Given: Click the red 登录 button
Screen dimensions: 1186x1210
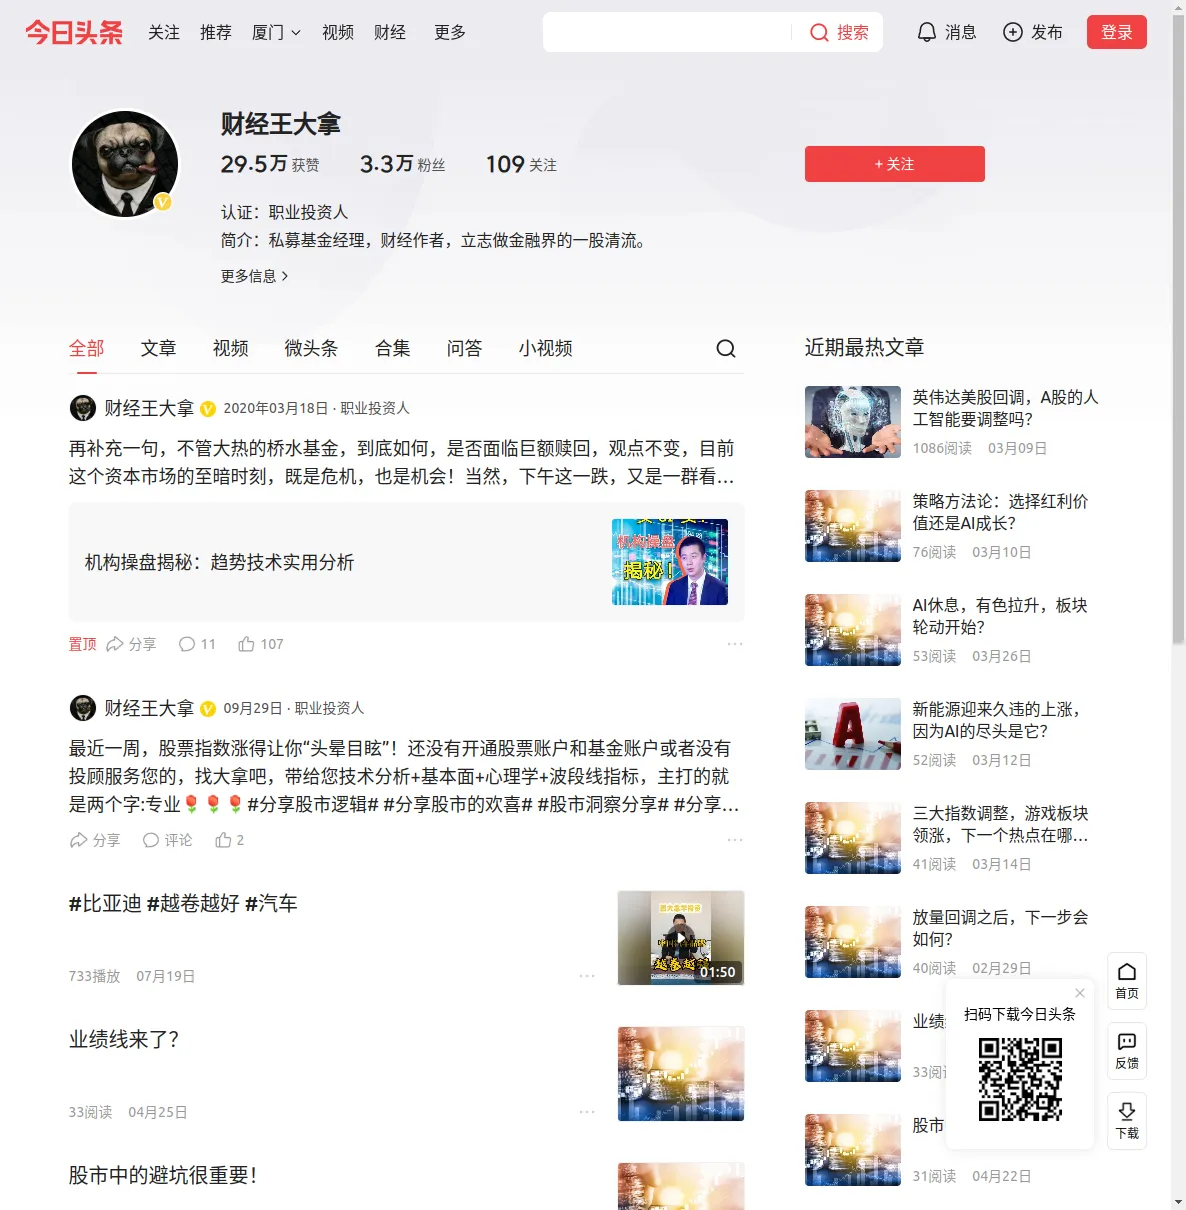Looking at the screenshot, I should pos(1117,32).
